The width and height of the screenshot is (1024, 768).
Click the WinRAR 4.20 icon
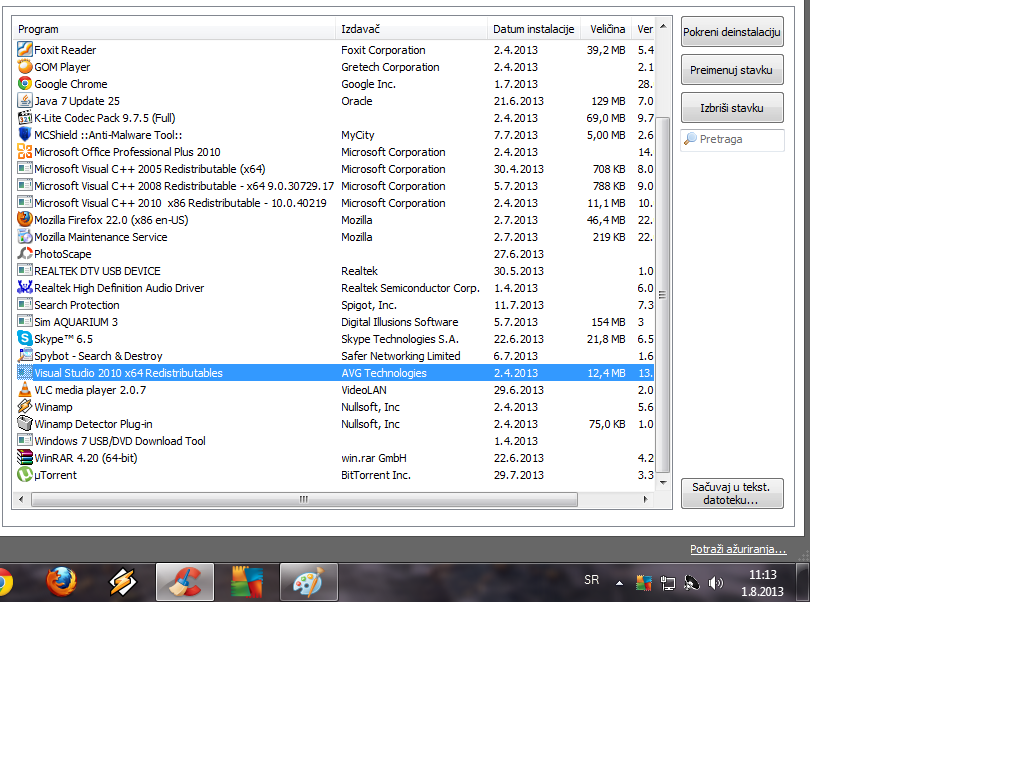click(x=25, y=457)
